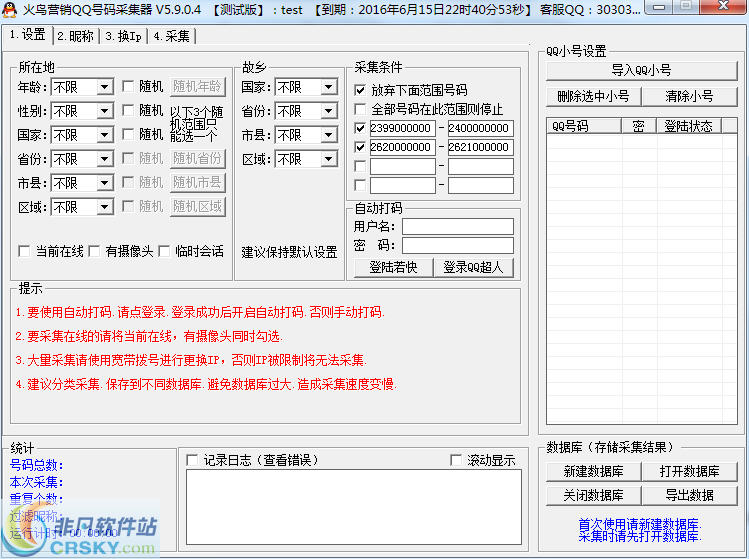This screenshot has width=749, height=559.
Task: Uncheck the 2399000000 range checkbox
Action: (x=360, y=128)
